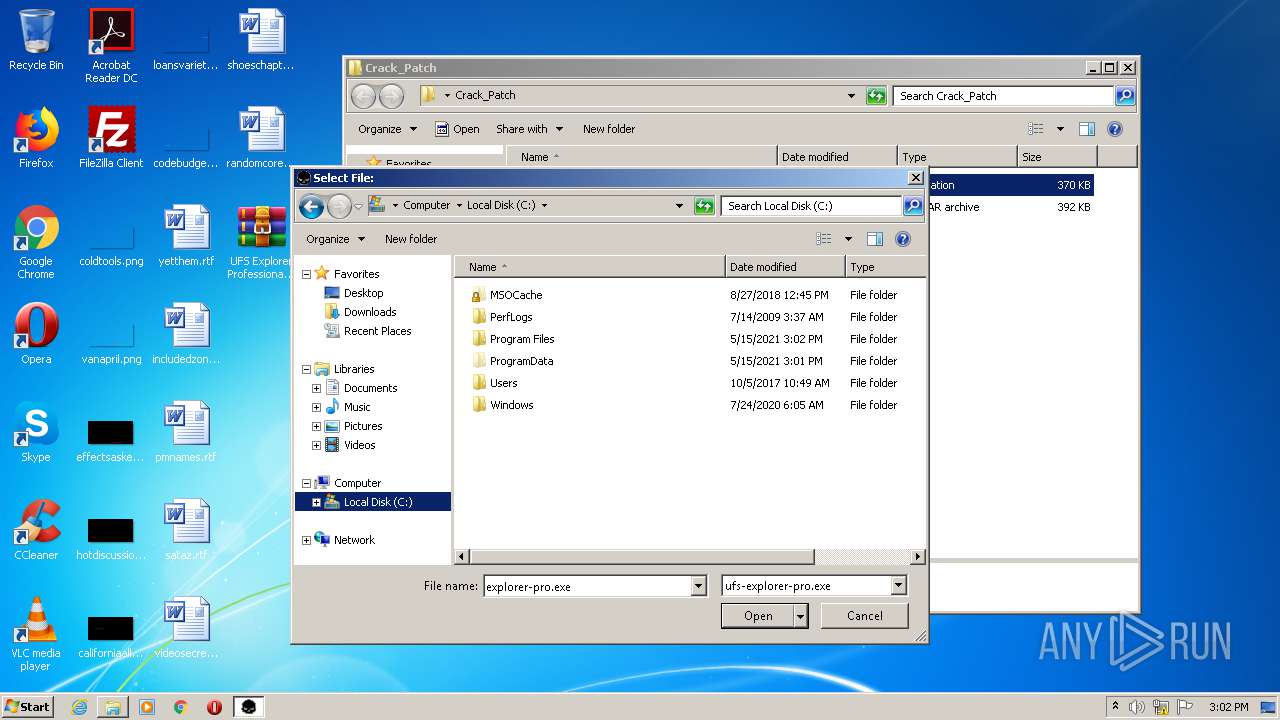Sort by Date modified column header in dialog
The height and width of the screenshot is (720, 1280).
pos(785,267)
